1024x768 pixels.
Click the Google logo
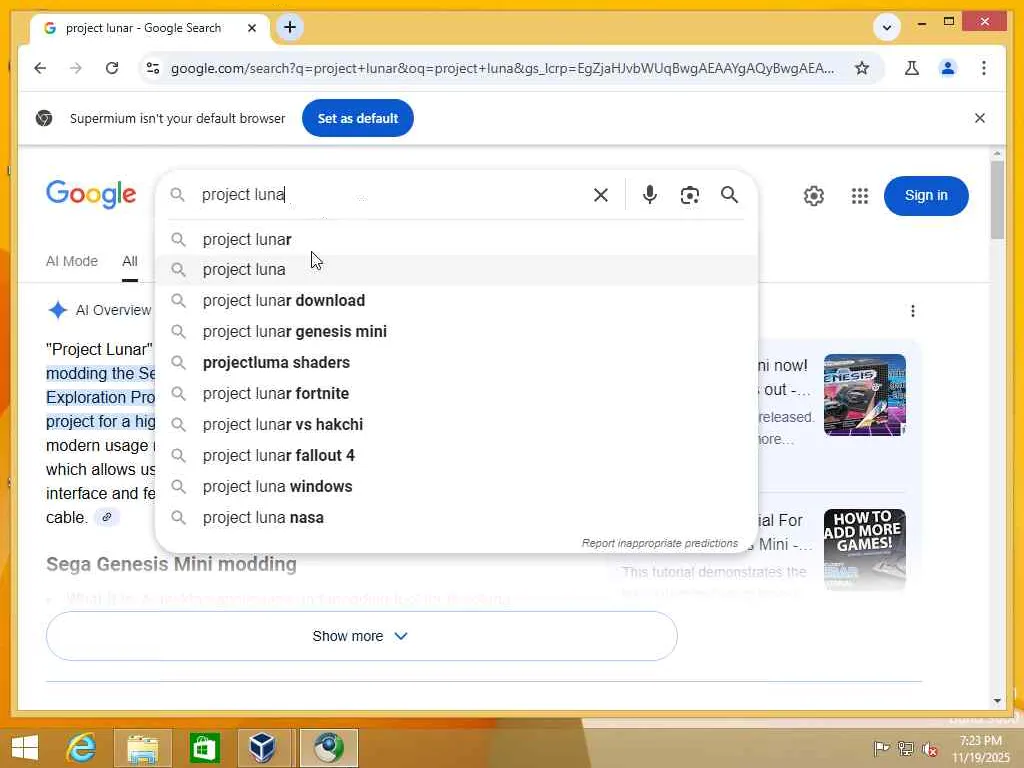point(91,195)
